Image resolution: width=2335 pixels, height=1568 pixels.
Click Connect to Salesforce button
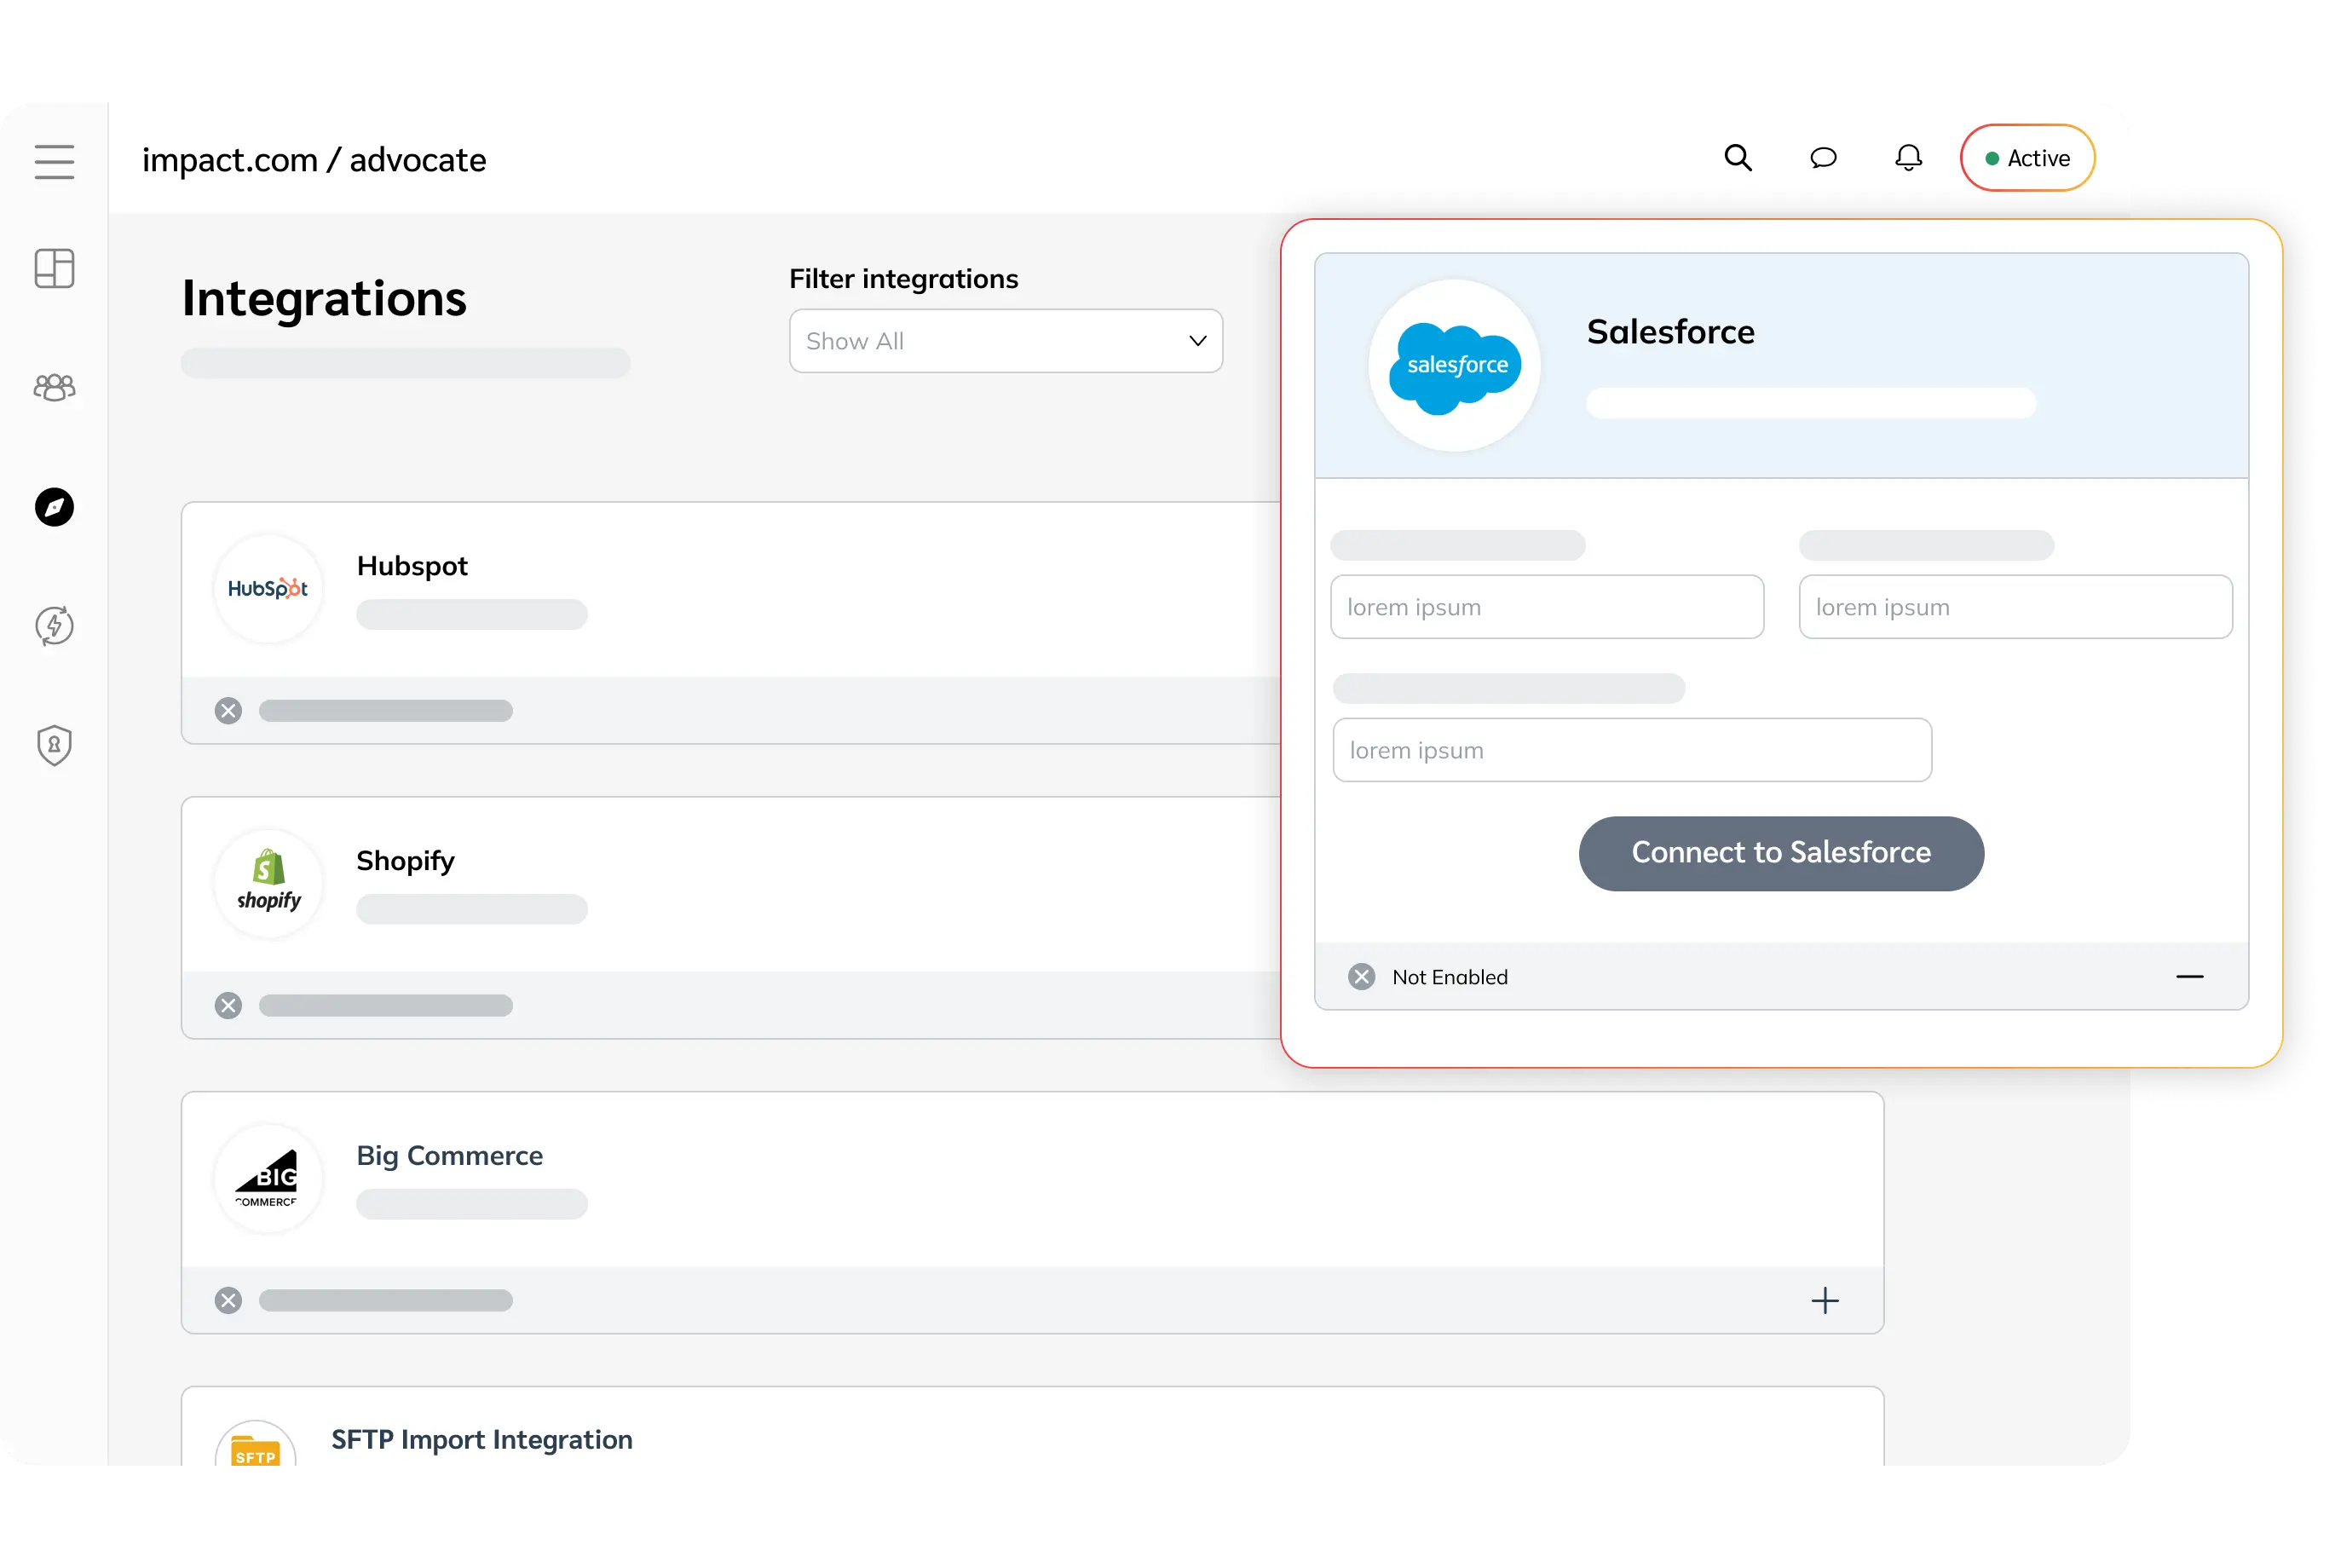[1782, 852]
